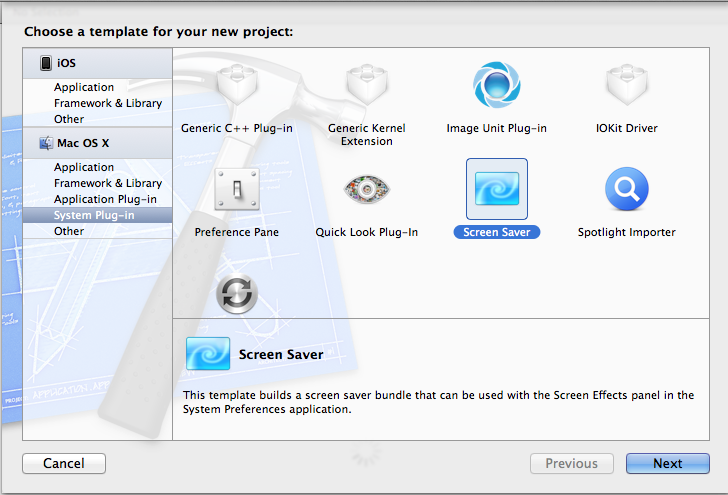Click the Previous button
Viewport: 728px width, 495px height.
coord(572,463)
